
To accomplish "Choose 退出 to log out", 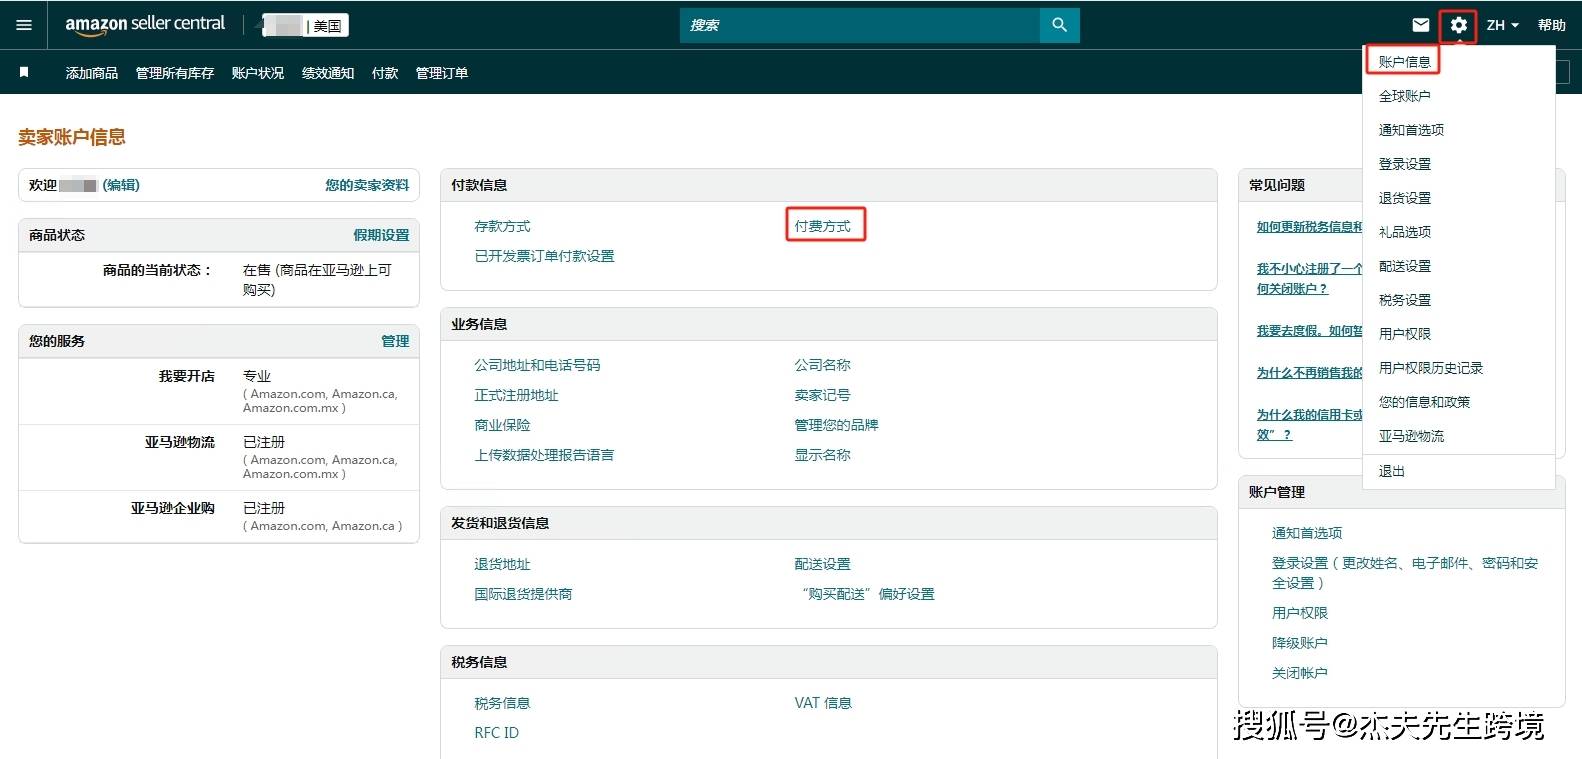I will pyautogui.click(x=1391, y=471).
